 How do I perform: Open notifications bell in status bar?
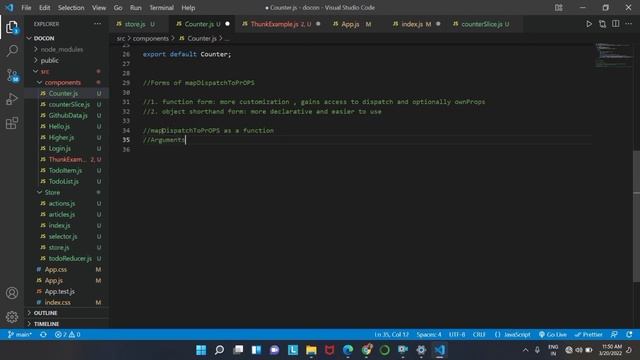[x=629, y=334]
